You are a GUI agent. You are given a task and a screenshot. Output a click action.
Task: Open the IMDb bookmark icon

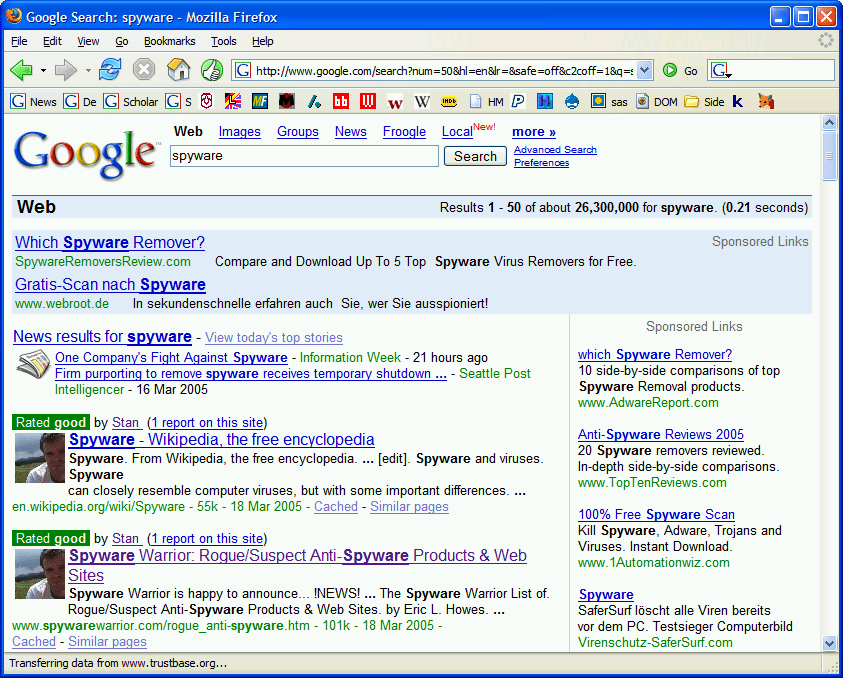click(x=449, y=102)
